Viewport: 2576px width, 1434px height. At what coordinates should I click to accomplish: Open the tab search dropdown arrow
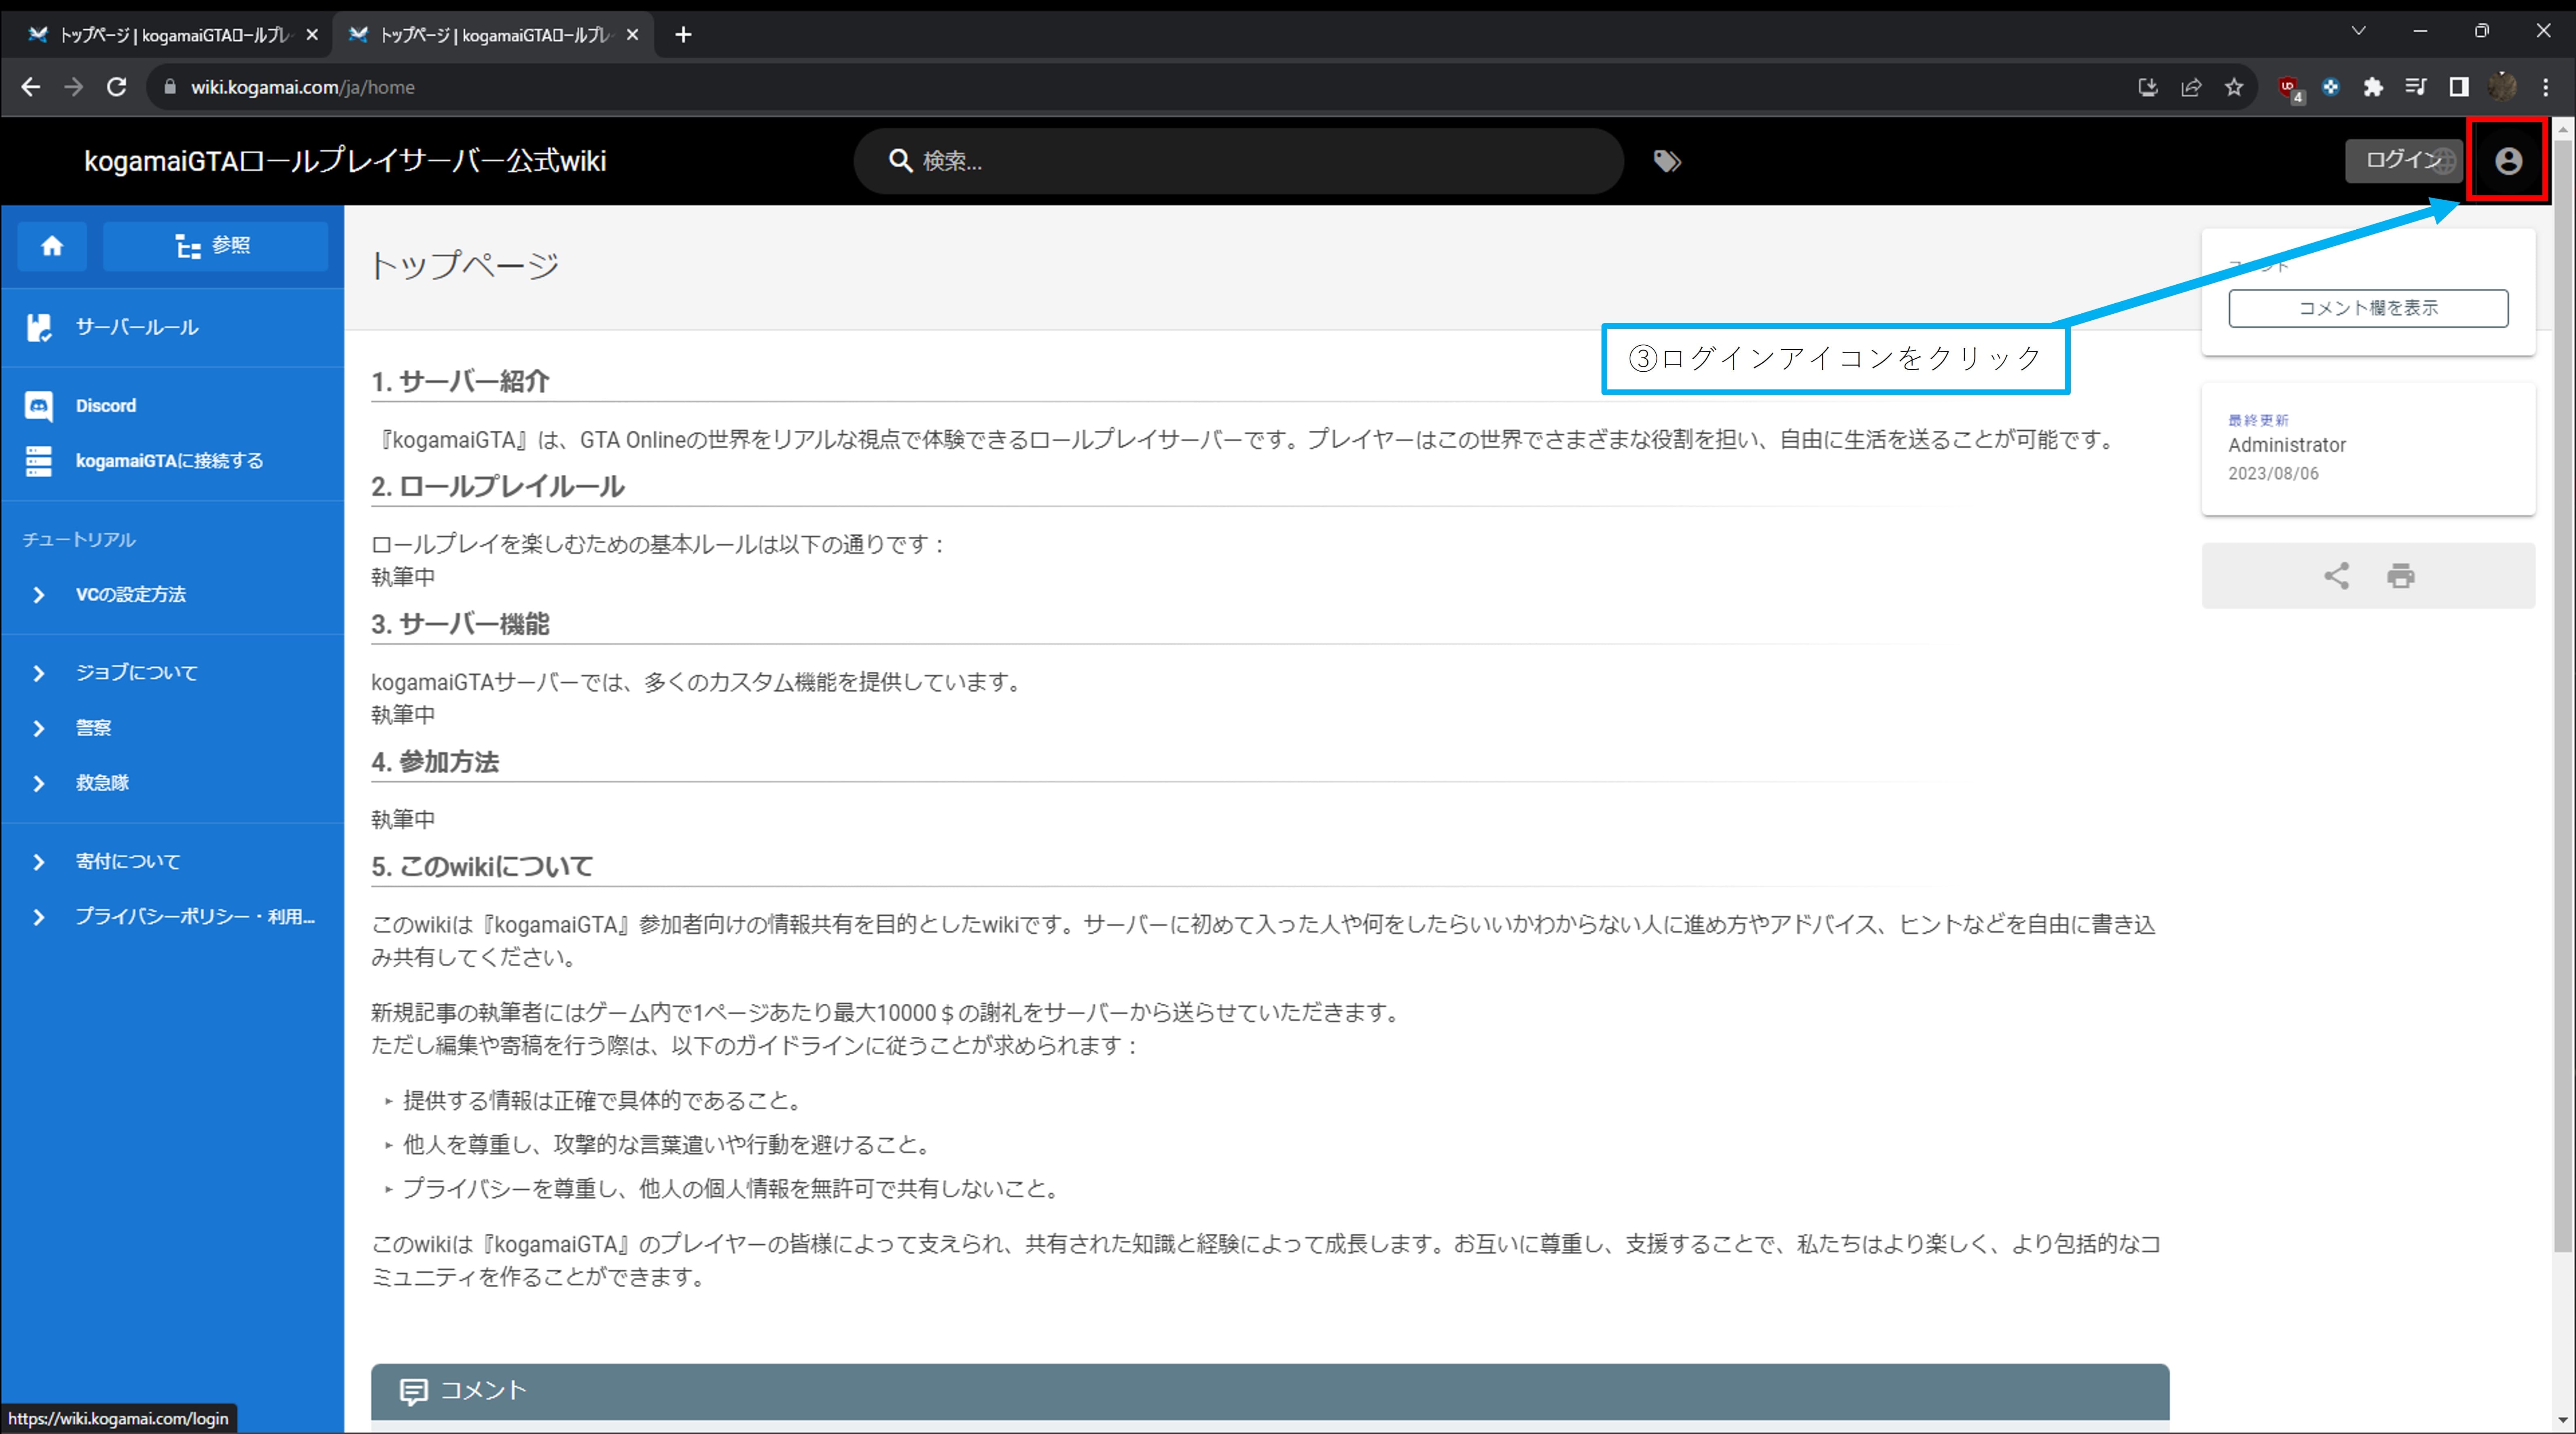coord(2359,31)
